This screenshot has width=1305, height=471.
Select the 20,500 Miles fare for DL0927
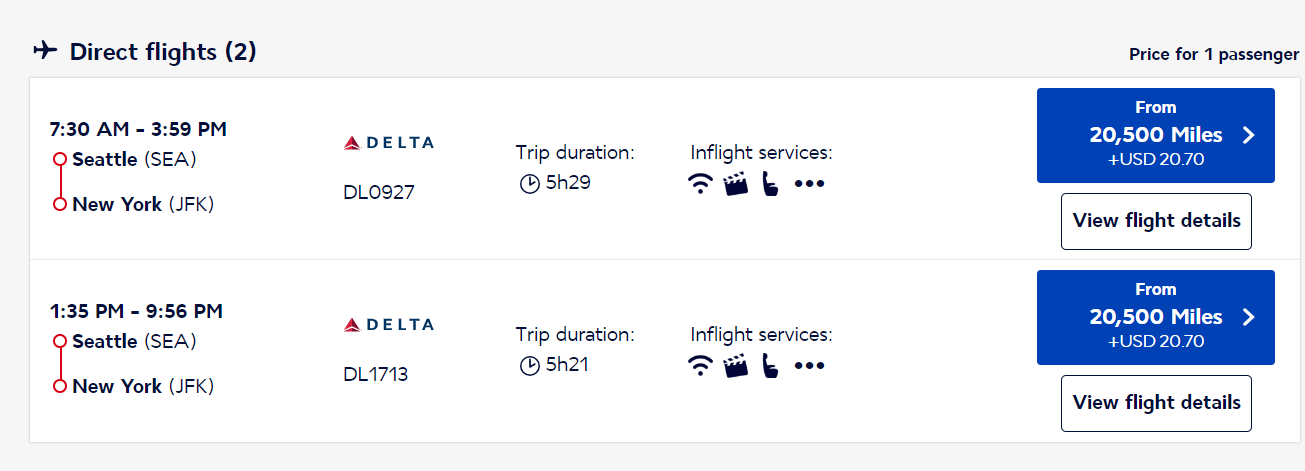tap(1155, 135)
